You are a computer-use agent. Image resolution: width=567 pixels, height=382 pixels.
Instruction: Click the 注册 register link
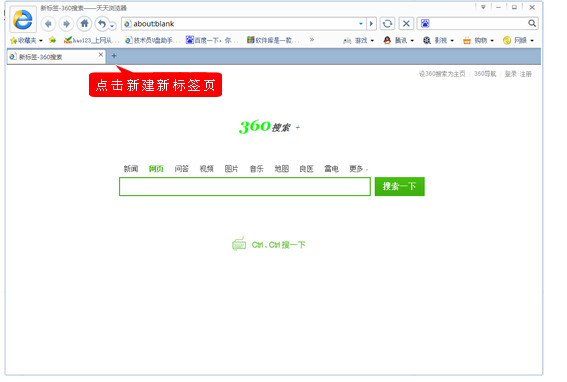point(526,74)
